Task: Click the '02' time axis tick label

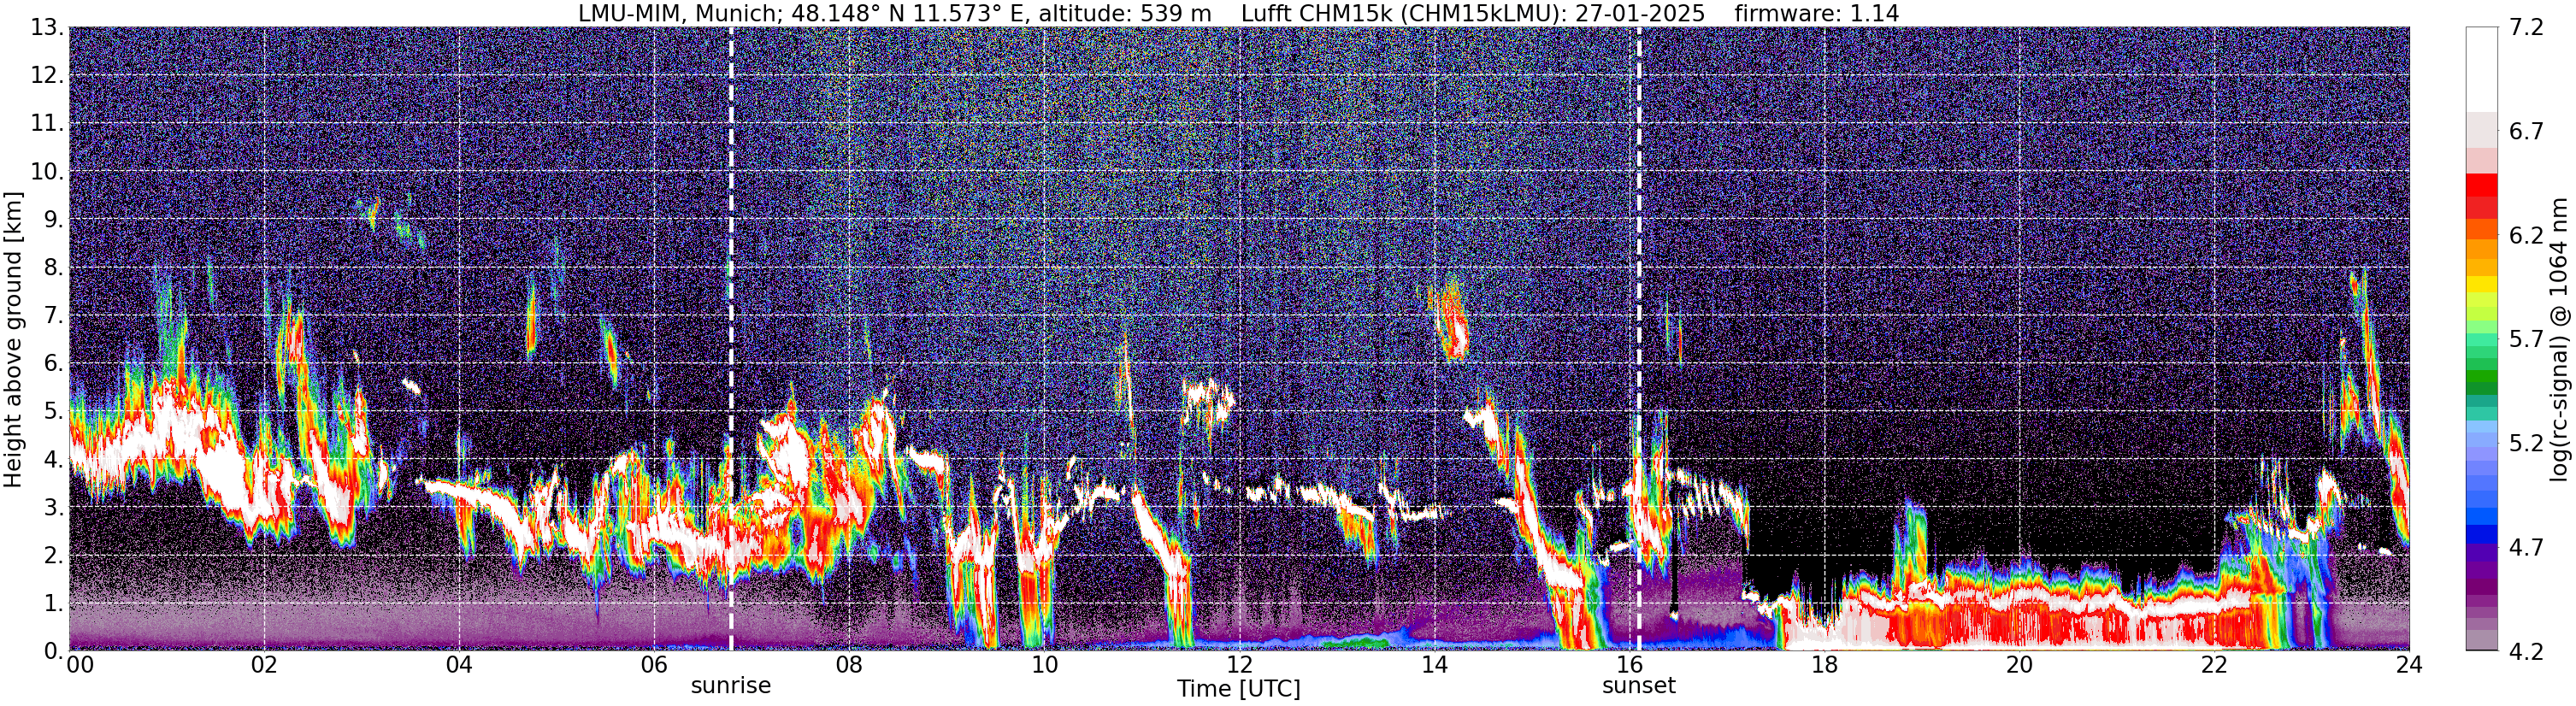Action: [x=264, y=664]
